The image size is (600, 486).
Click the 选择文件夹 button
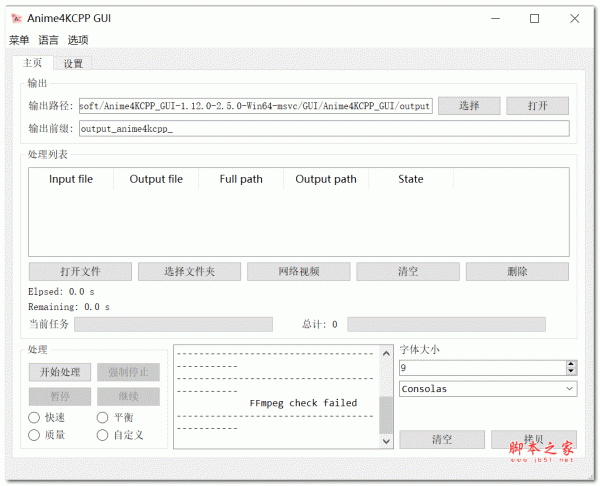click(x=189, y=271)
